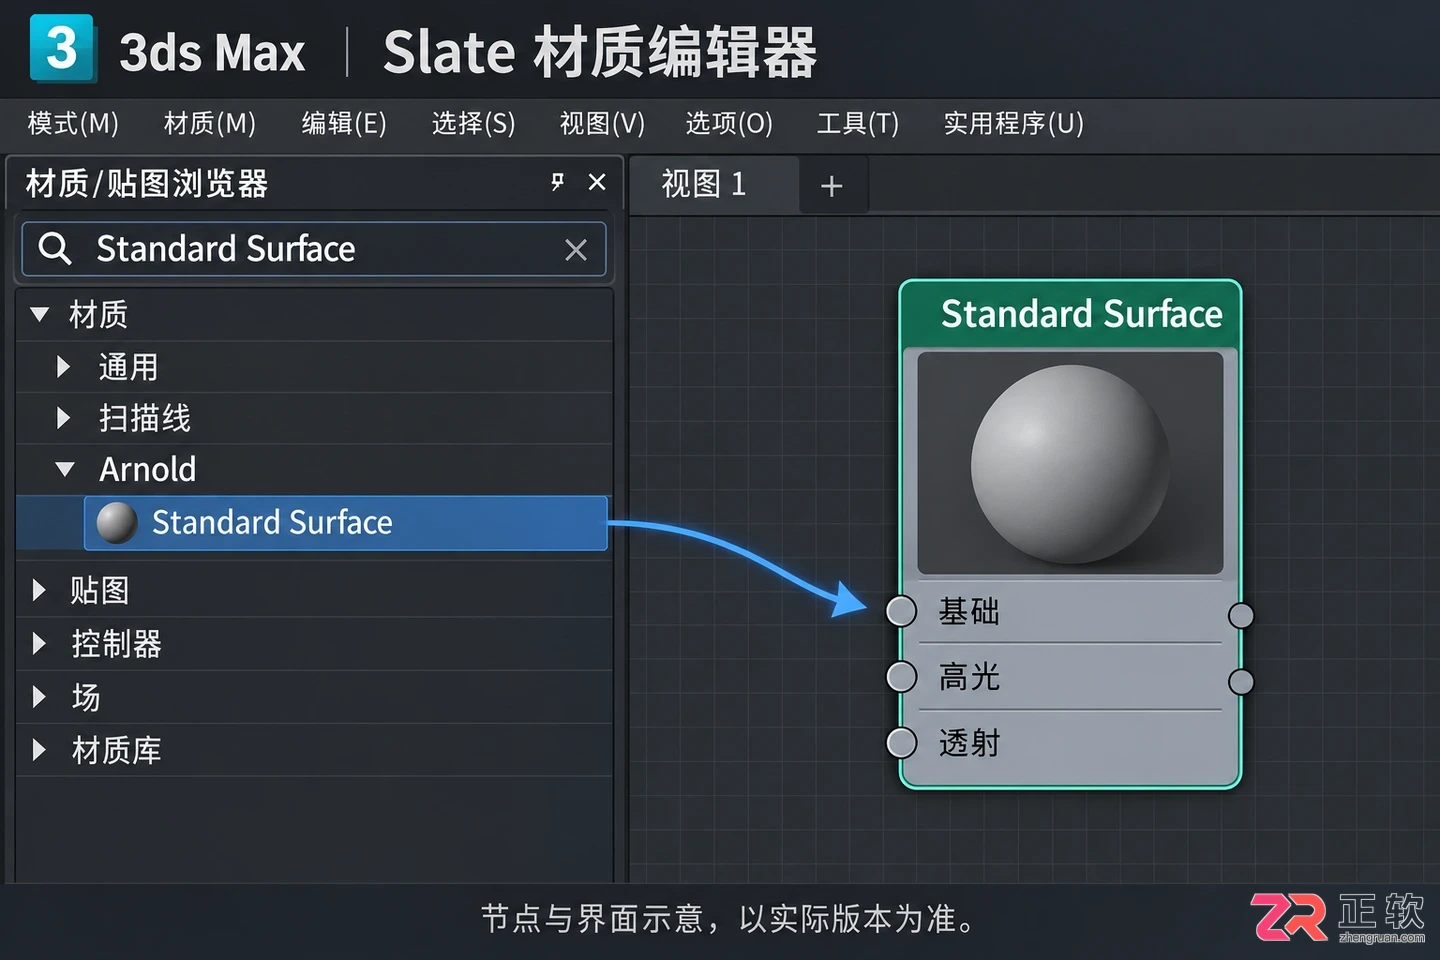Collapse the Arnold category
1440x960 pixels.
pyautogui.click(x=65, y=468)
